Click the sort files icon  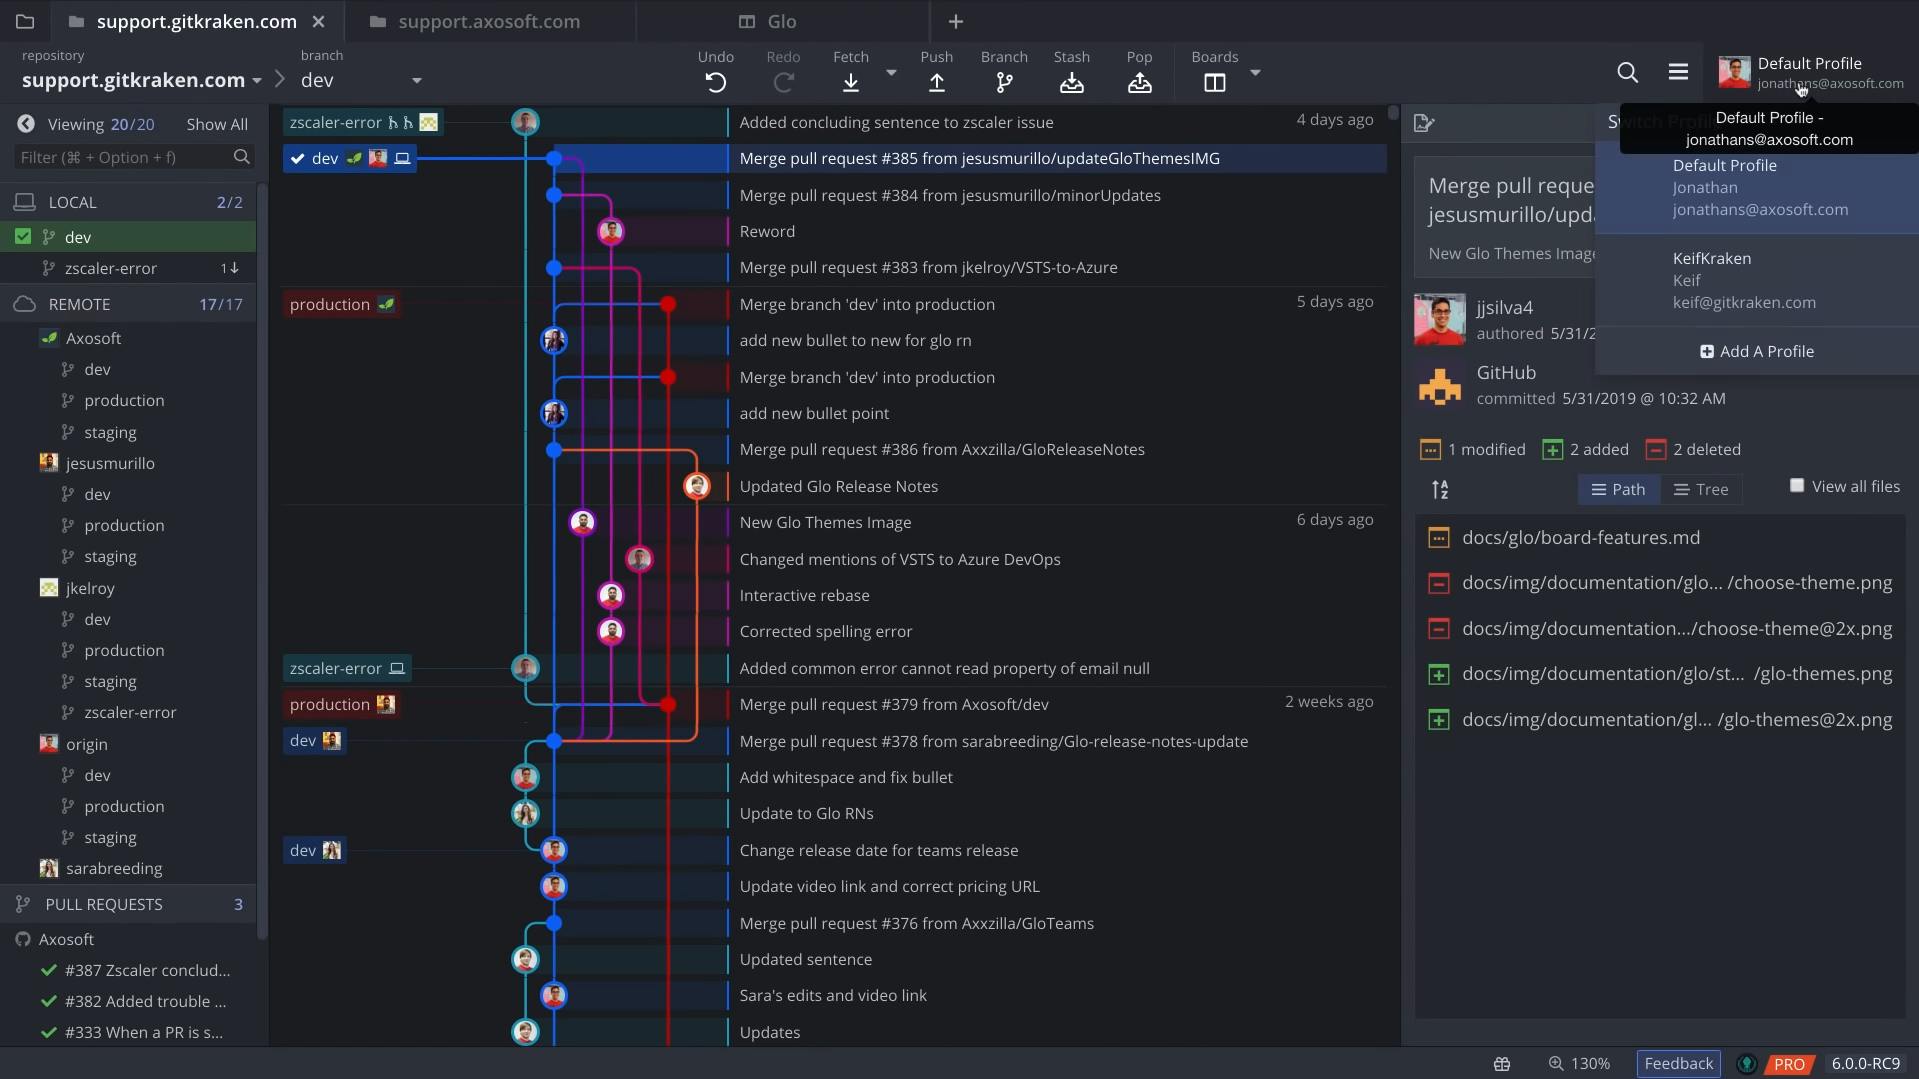pyautogui.click(x=1440, y=489)
